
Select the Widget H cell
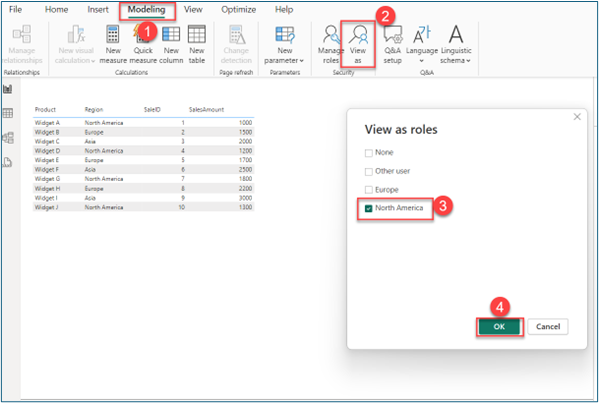click(x=47, y=189)
